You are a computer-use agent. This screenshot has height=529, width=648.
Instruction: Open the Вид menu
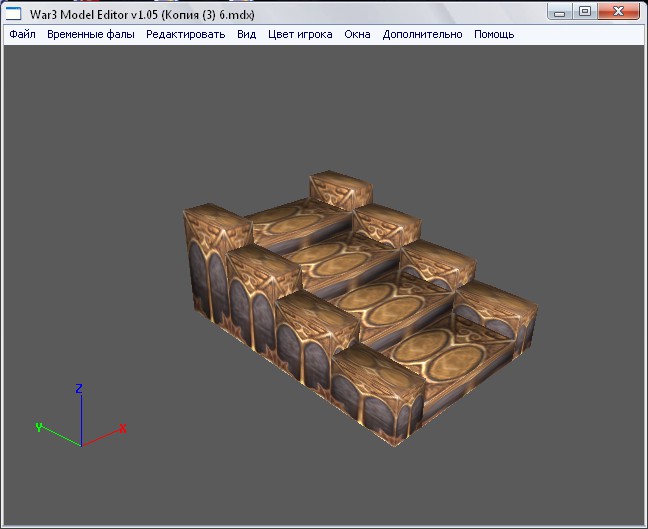(246, 34)
